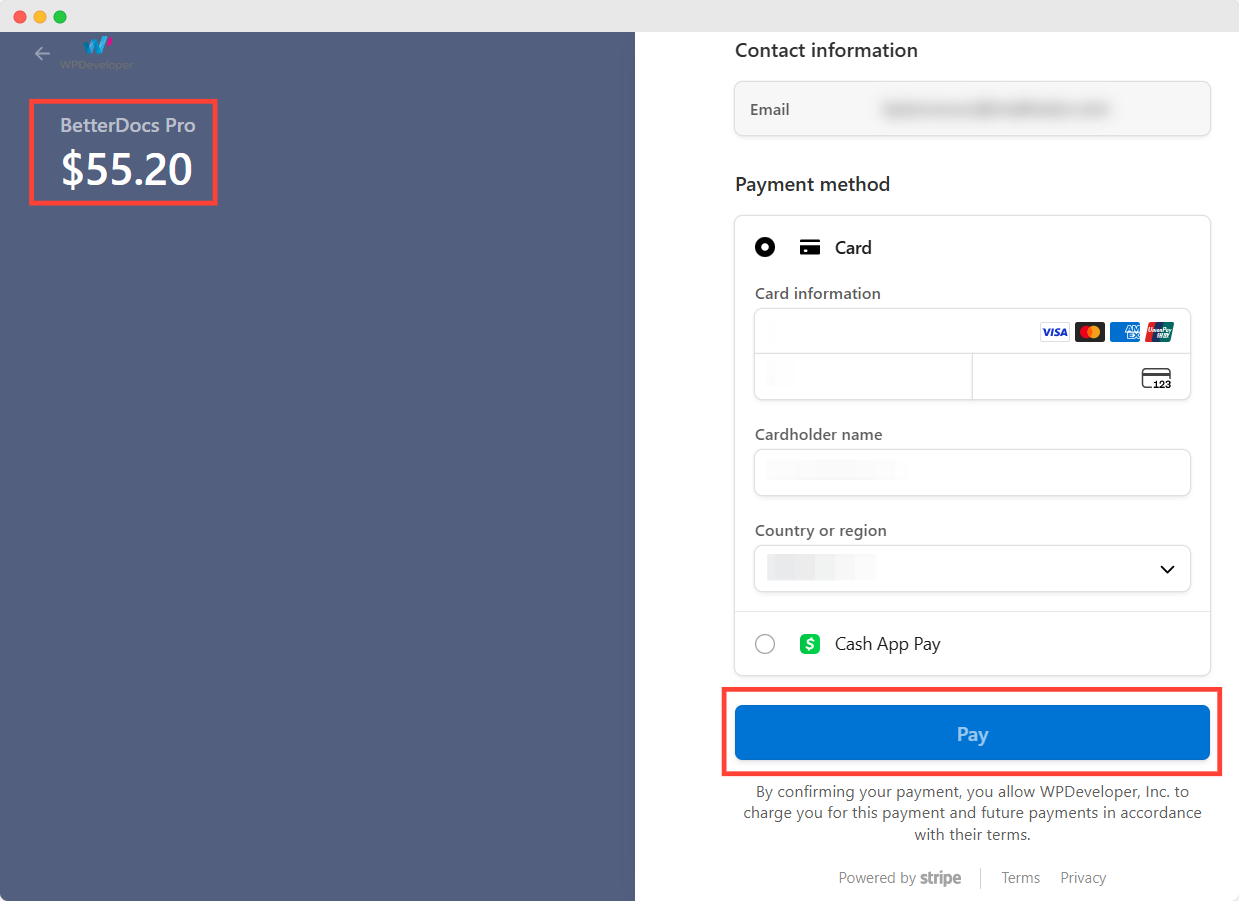
Task: Click the BetterDocs Pro price display
Action: 123,152
